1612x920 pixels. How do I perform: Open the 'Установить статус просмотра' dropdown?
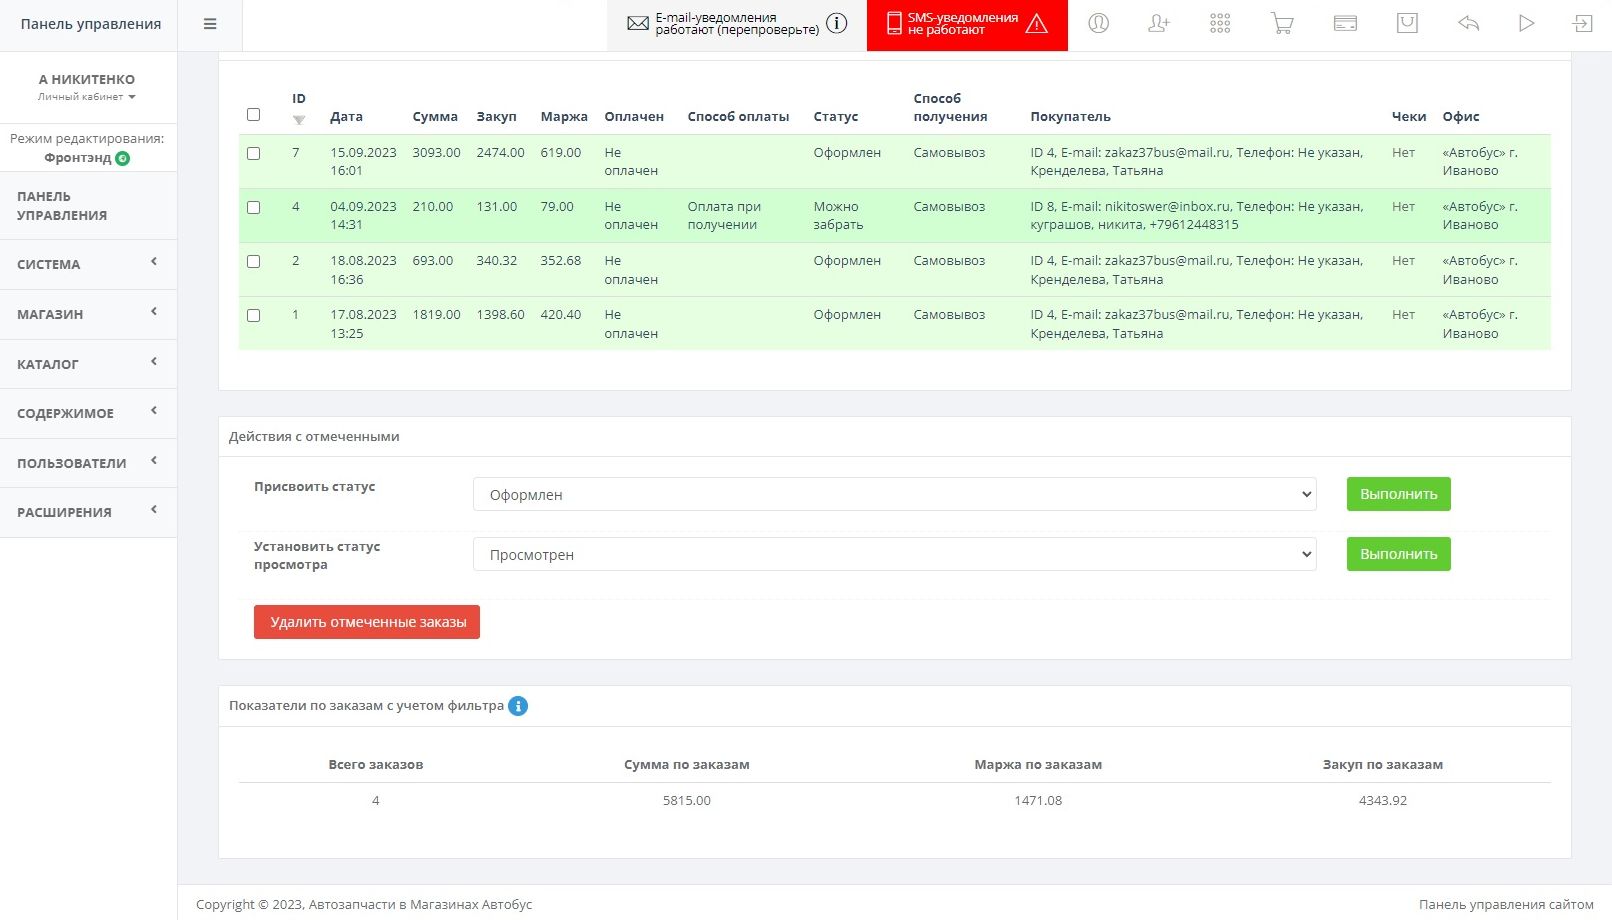point(894,555)
